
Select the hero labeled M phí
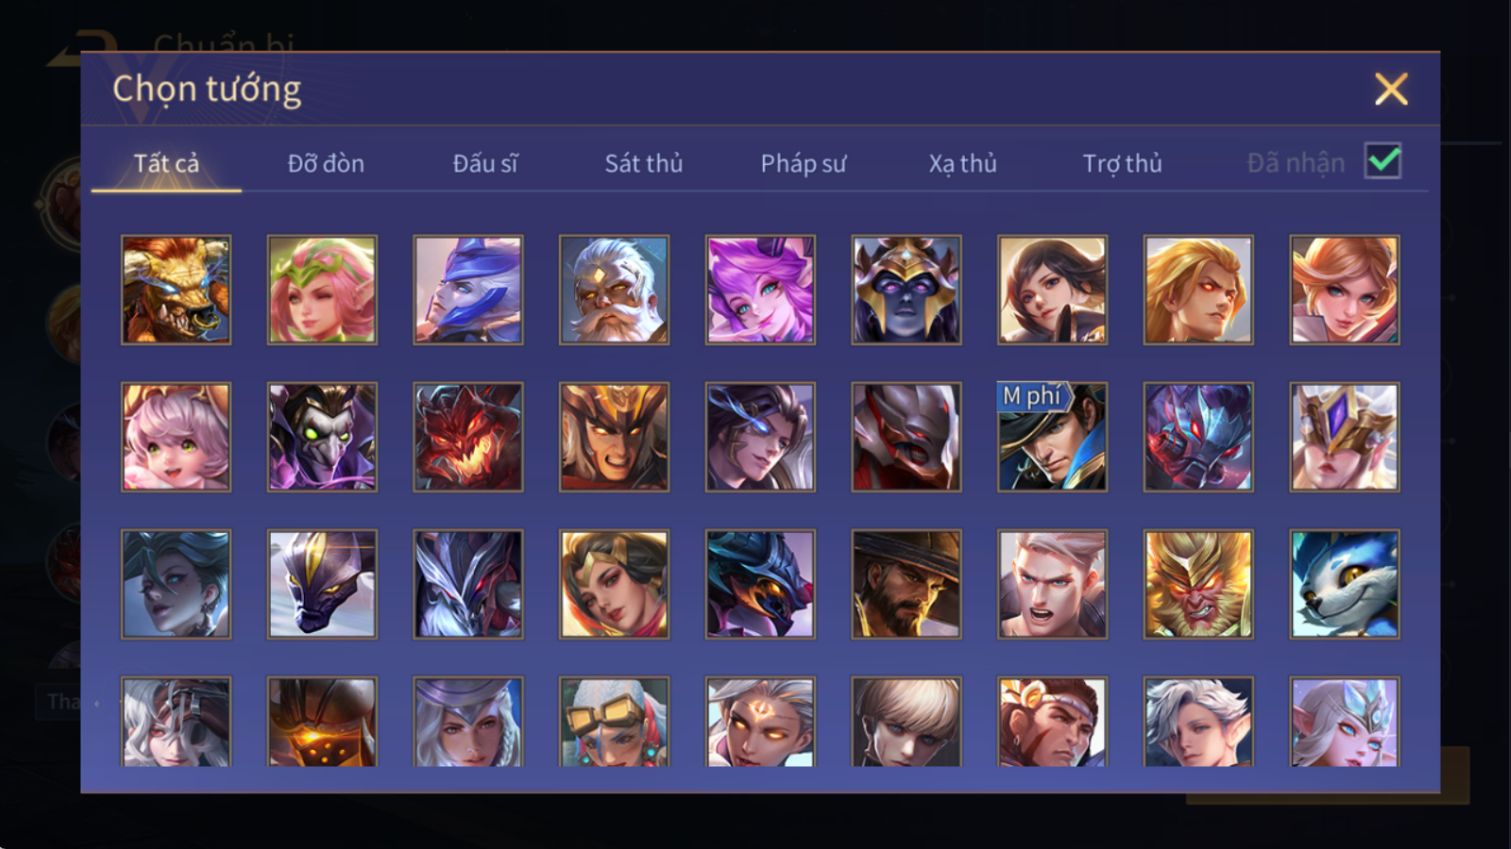1052,437
